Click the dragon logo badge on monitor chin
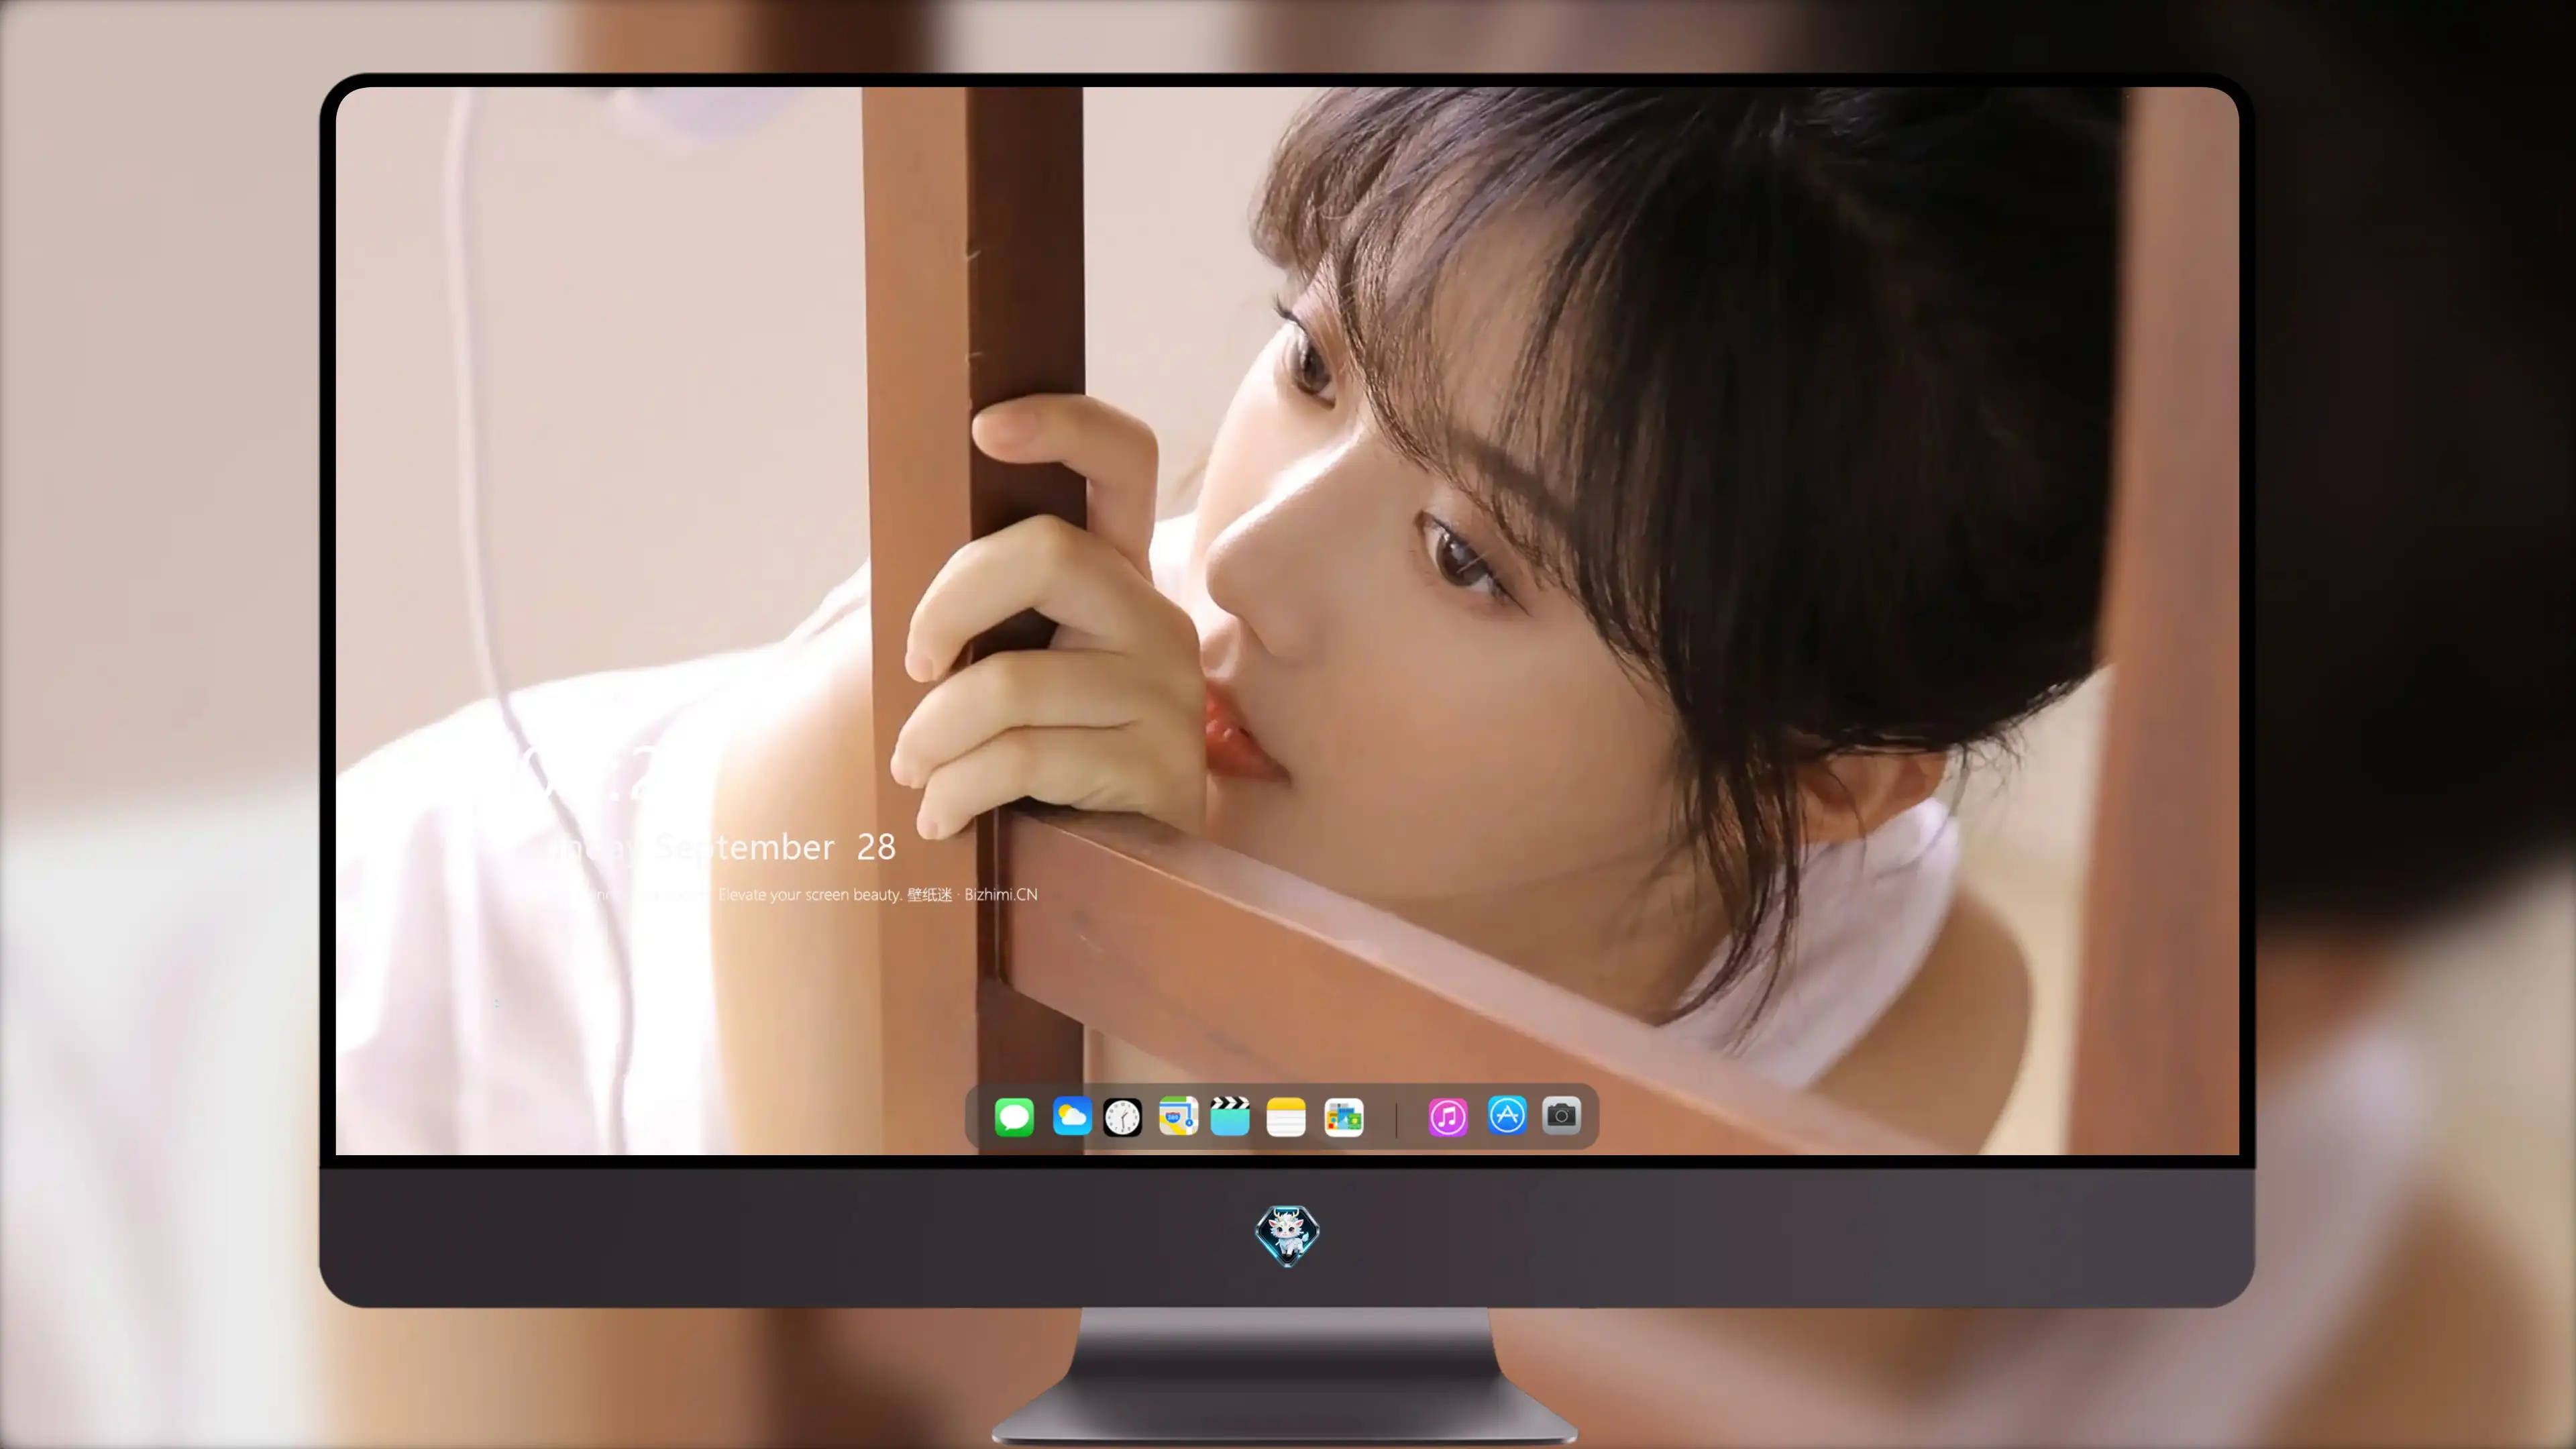Viewport: 2576px width, 1449px height. click(1287, 1236)
